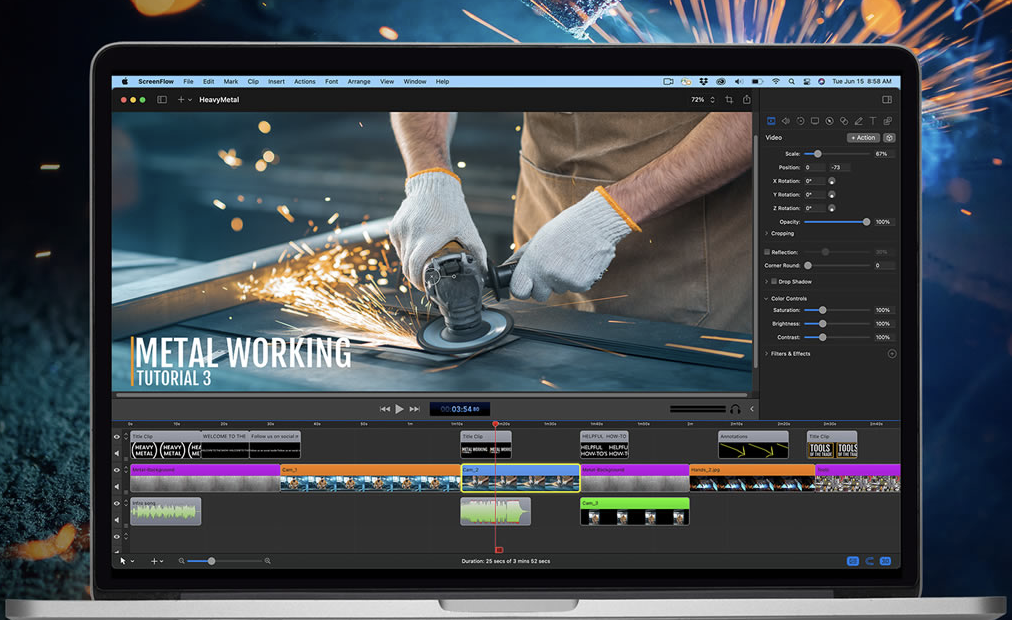Enable the Drop Shadow checkbox
This screenshot has height=620, width=1012.
click(774, 282)
